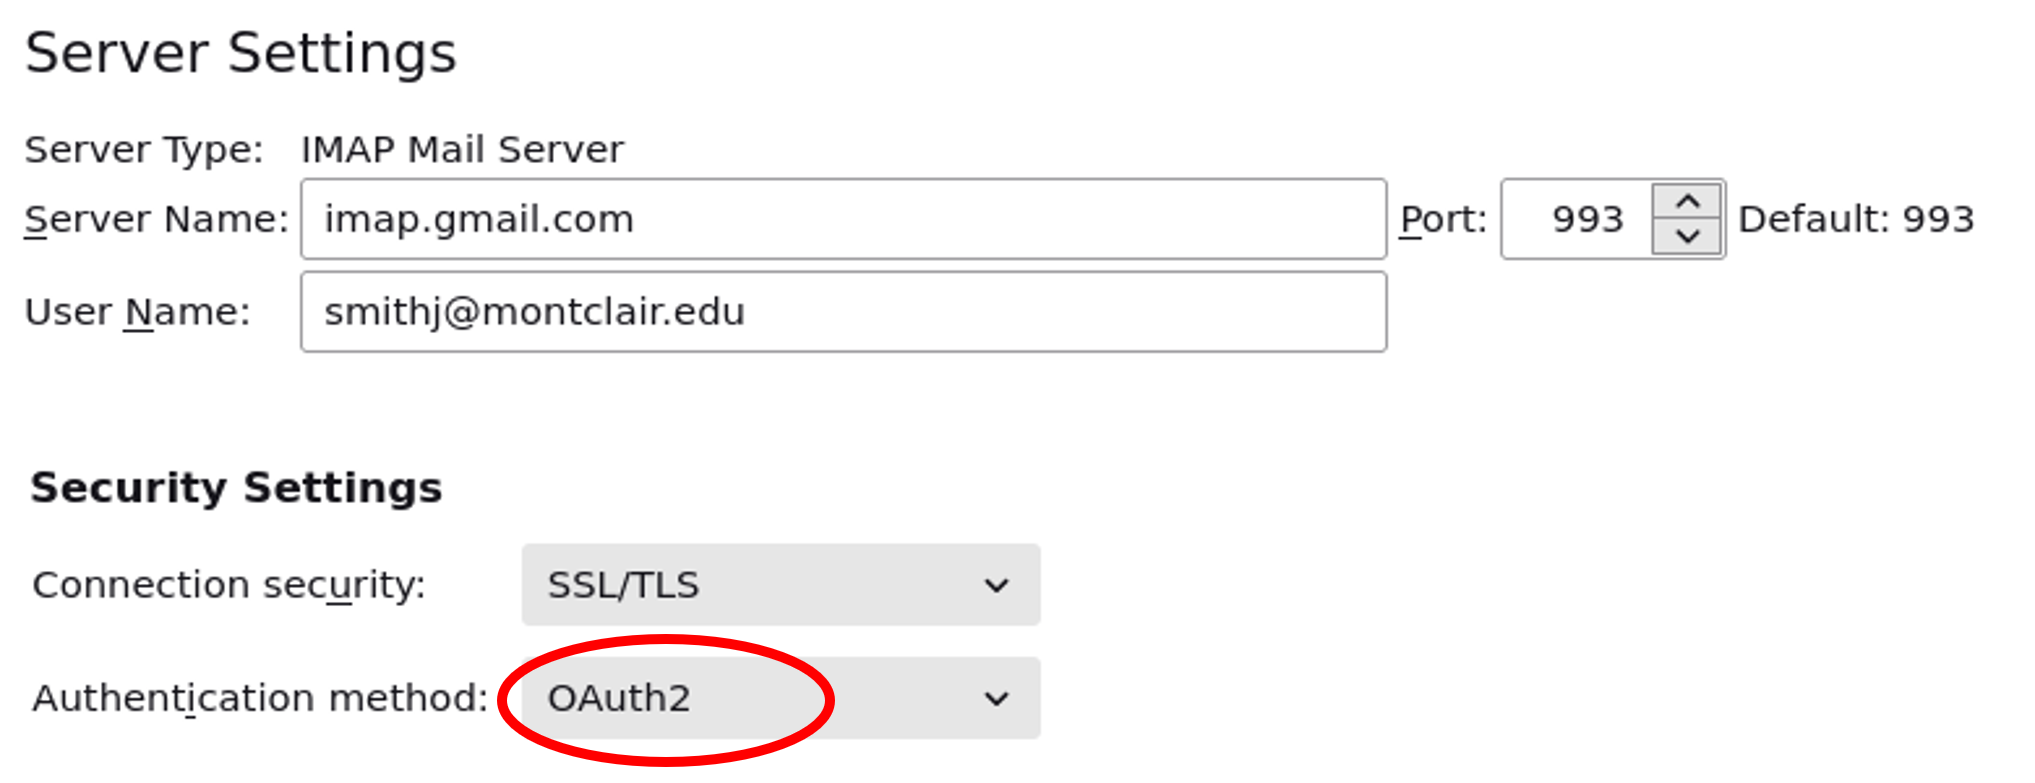Image resolution: width=2035 pixels, height=783 pixels.
Task: Click the Server Name label
Action: [x=156, y=219]
